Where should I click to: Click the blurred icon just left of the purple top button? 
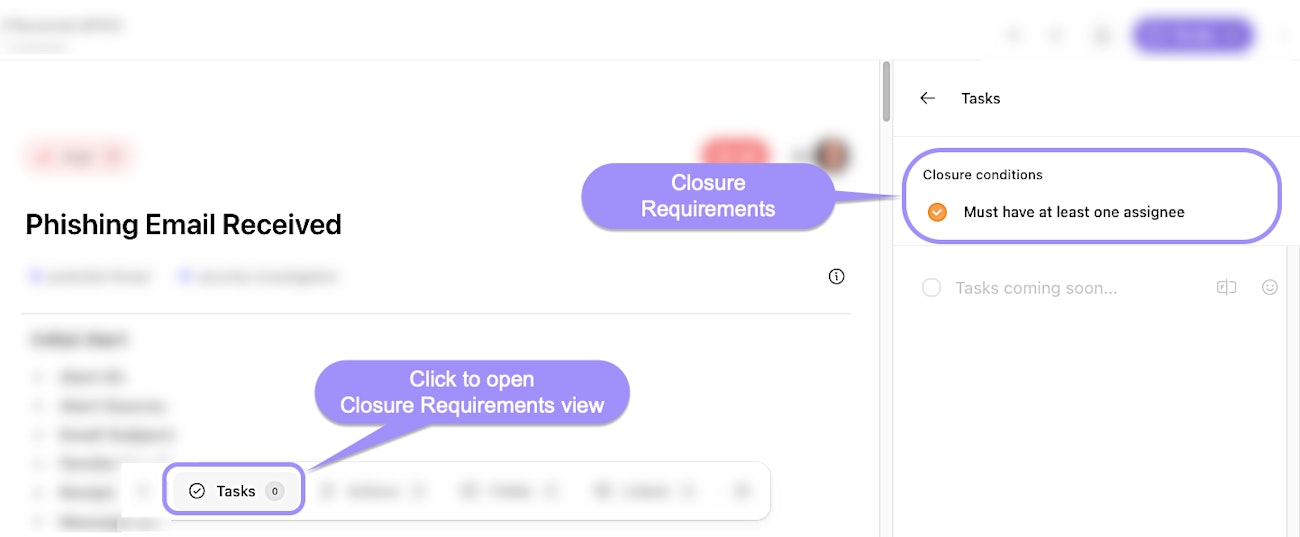(x=1102, y=36)
